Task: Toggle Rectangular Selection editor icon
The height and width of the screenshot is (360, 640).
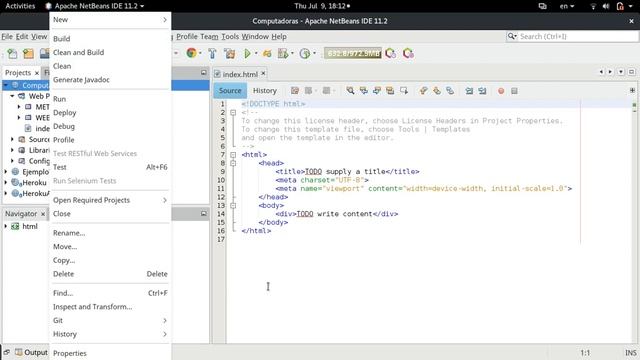Action: (x=404, y=91)
